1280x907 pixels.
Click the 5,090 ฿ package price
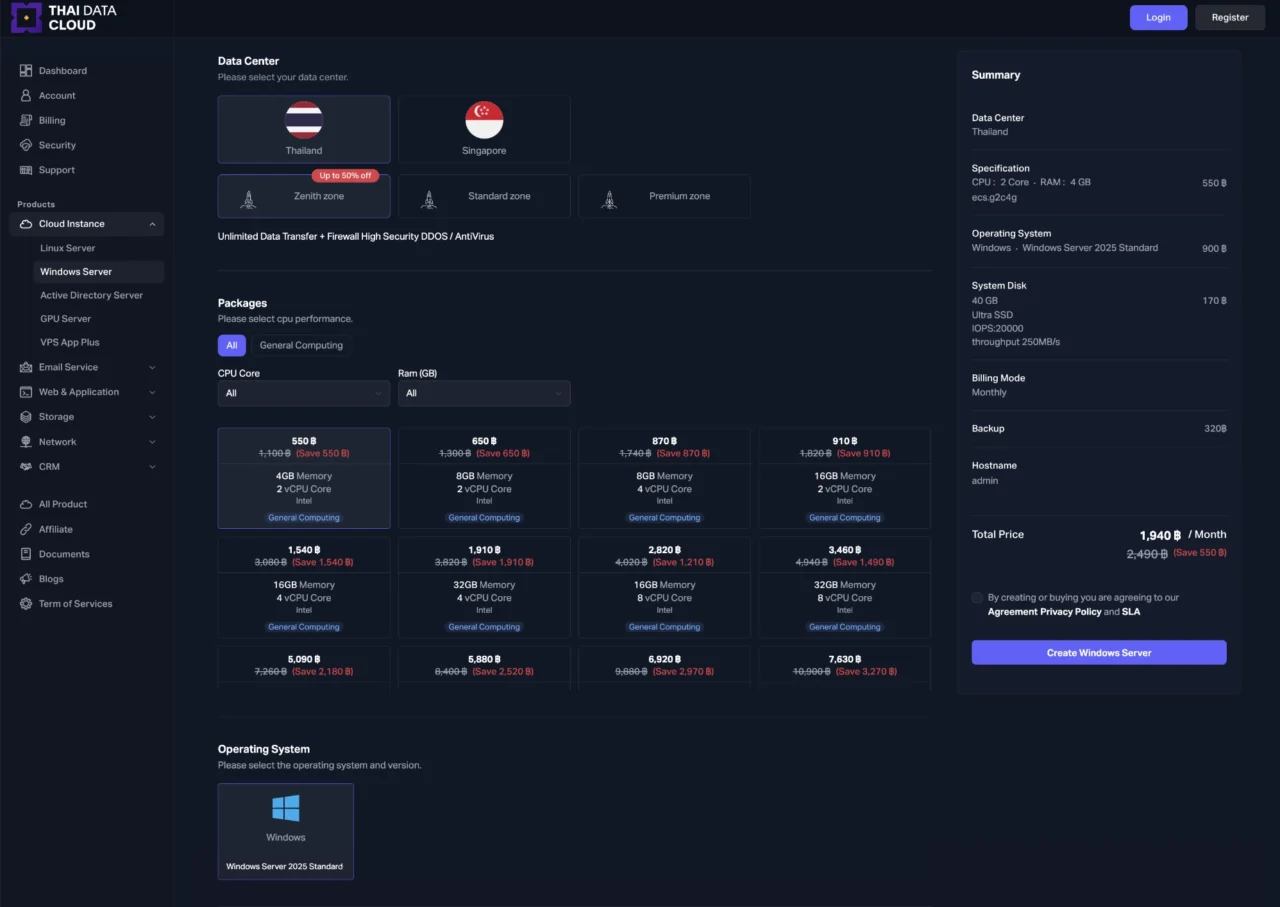304,659
